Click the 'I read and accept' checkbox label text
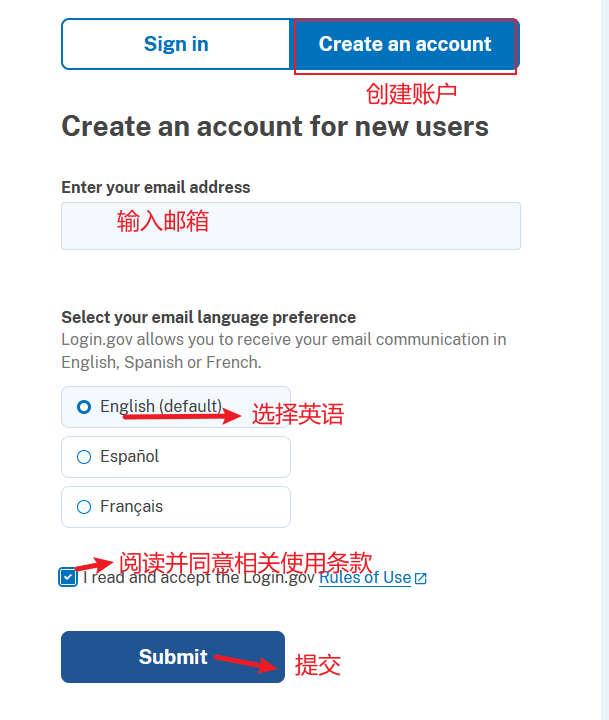 coord(199,578)
